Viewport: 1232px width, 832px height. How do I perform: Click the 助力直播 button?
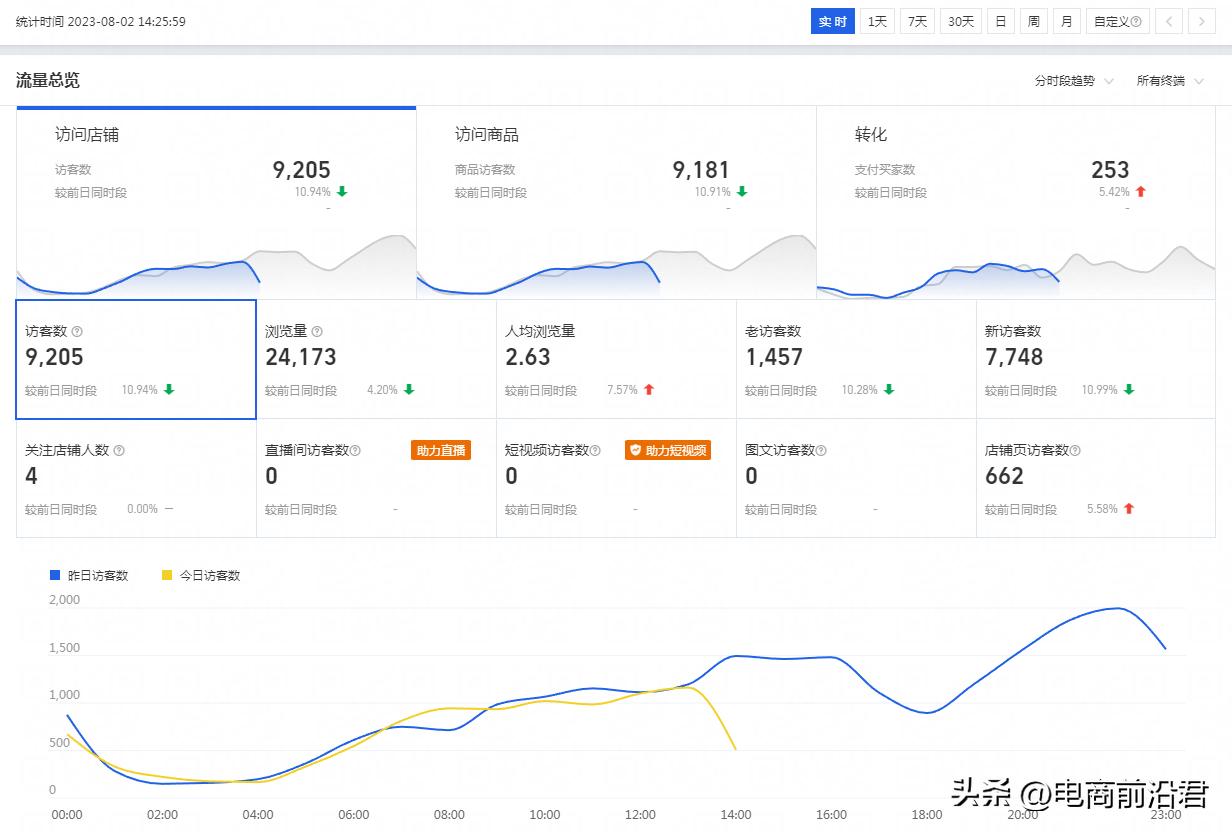[x=440, y=451]
